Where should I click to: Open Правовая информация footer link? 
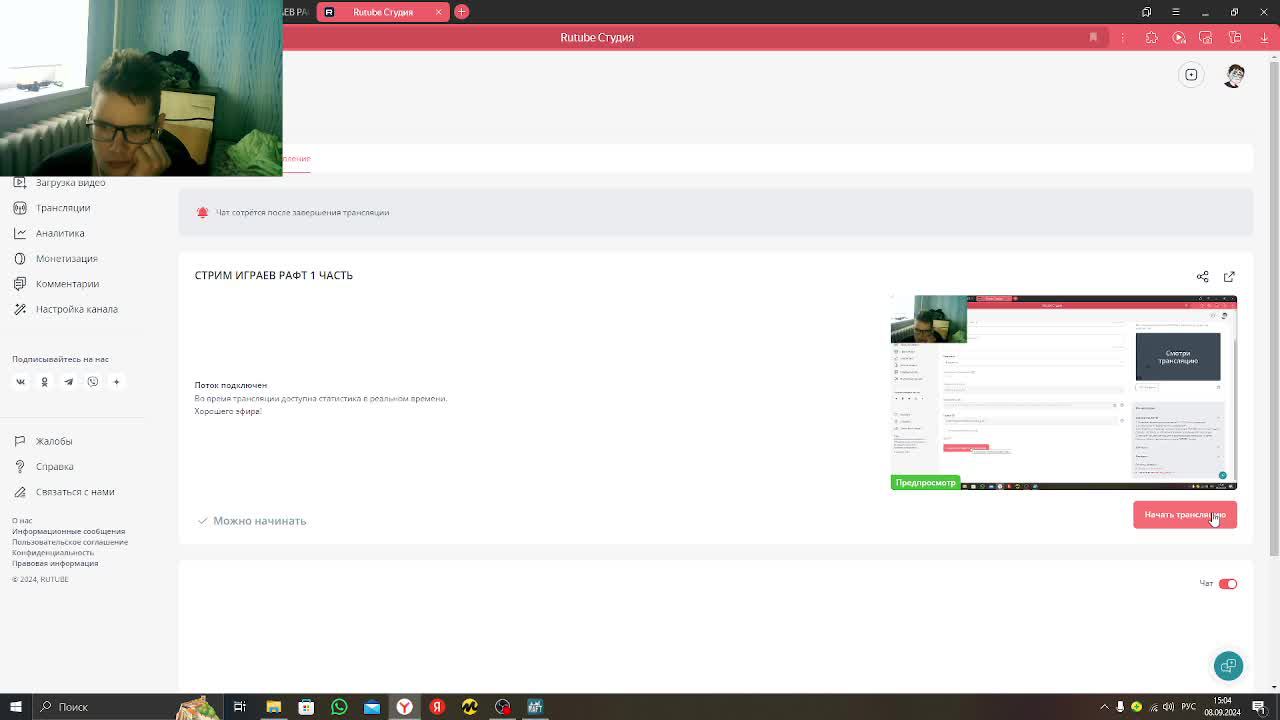(54, 563)
